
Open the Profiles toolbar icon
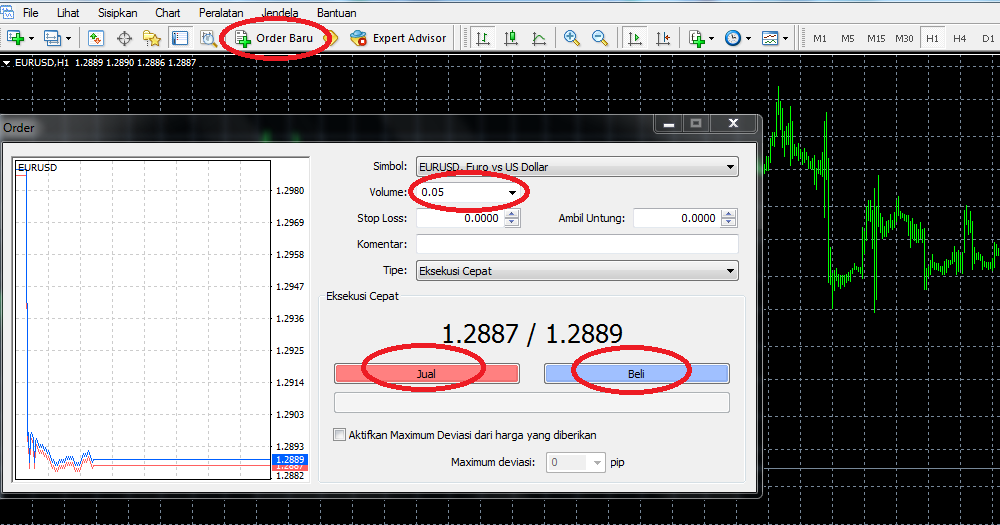click(52, 38)
